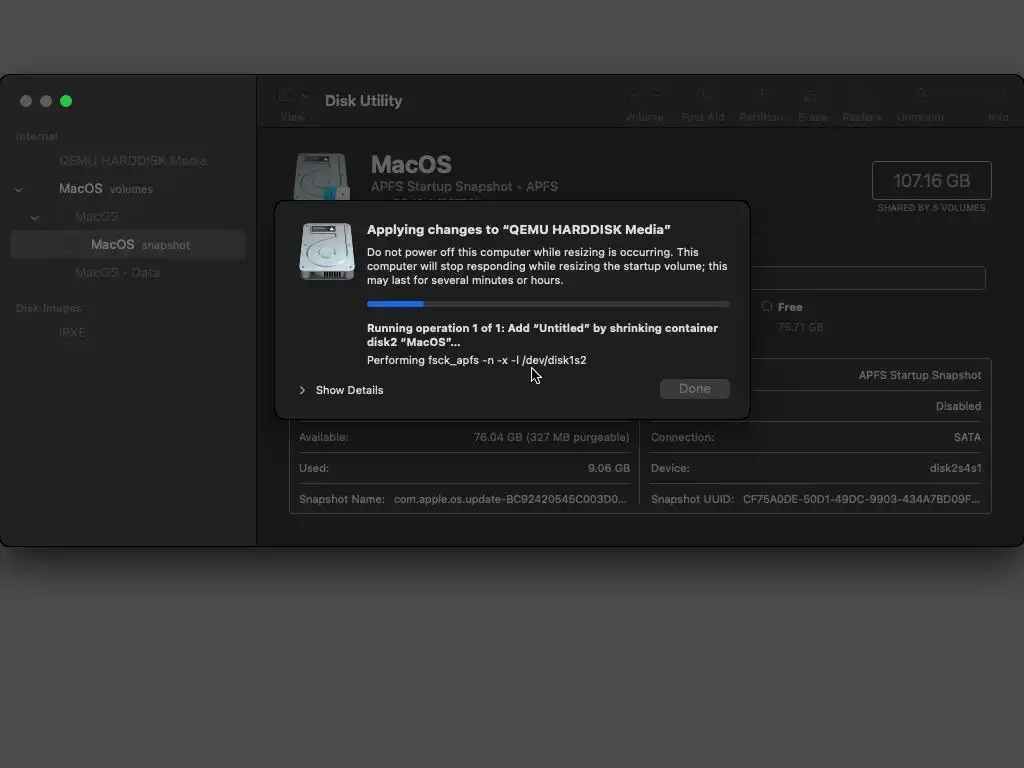
Task: Click the MacOS disk icon in main pane
Action: [x=321, y=176]
